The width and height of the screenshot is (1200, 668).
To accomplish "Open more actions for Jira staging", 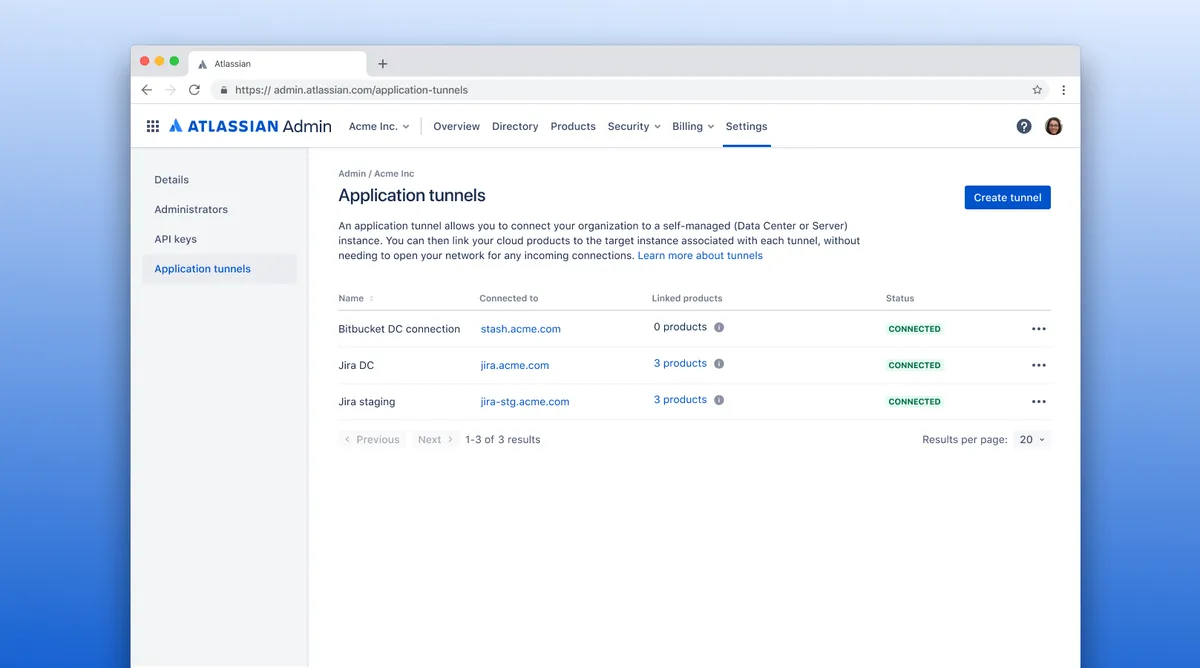I will pyautogui.click(x=1039, y=401).
